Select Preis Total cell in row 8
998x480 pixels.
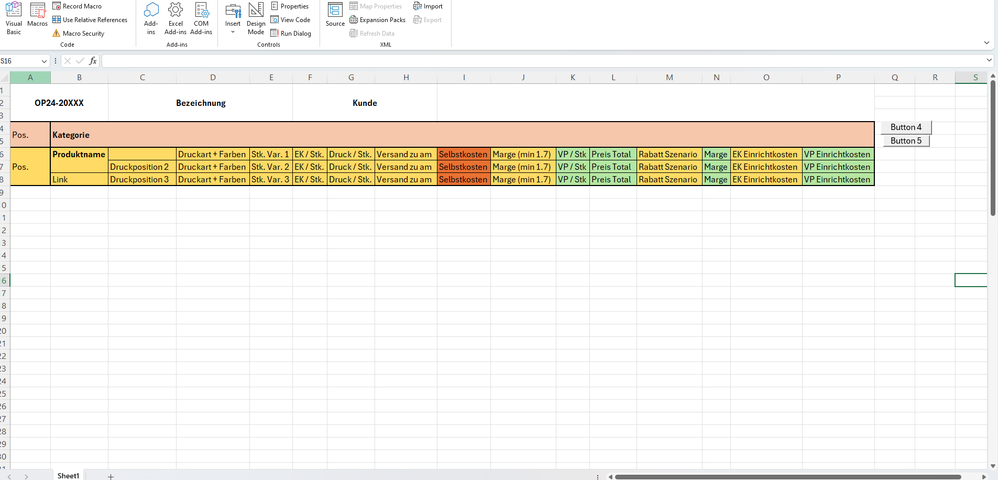[613, 180]
